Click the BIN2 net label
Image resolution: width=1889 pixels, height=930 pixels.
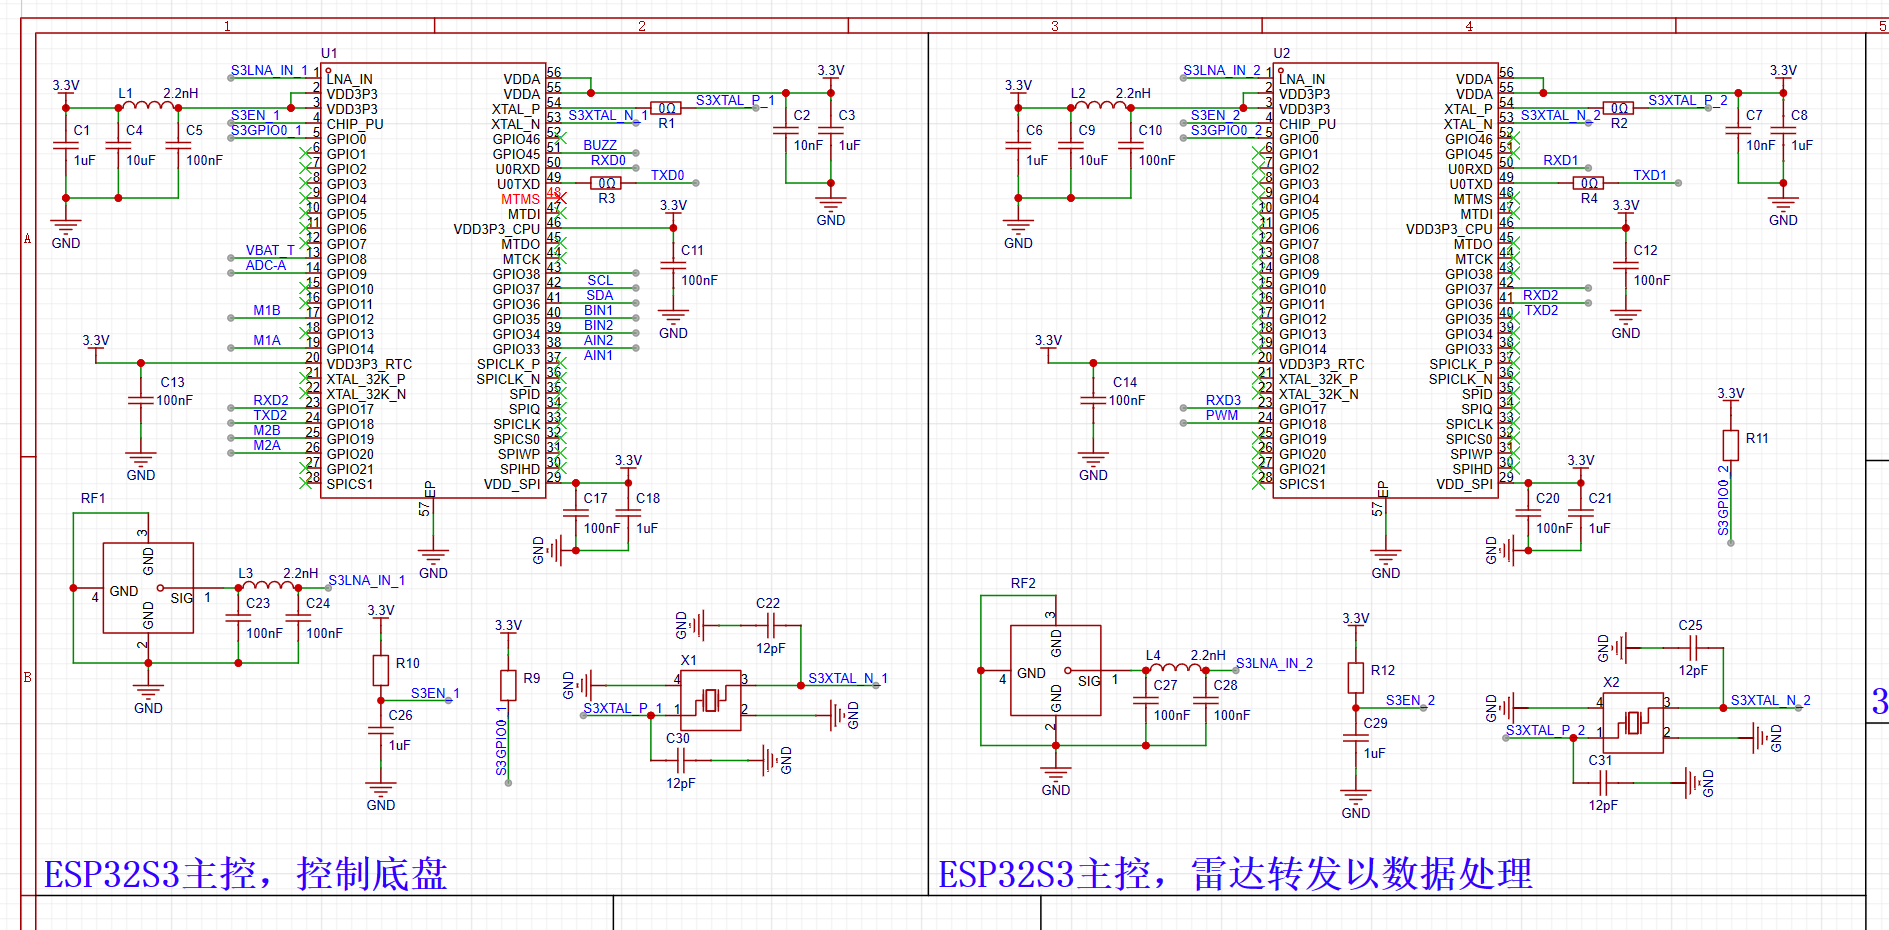coord(599,325)
